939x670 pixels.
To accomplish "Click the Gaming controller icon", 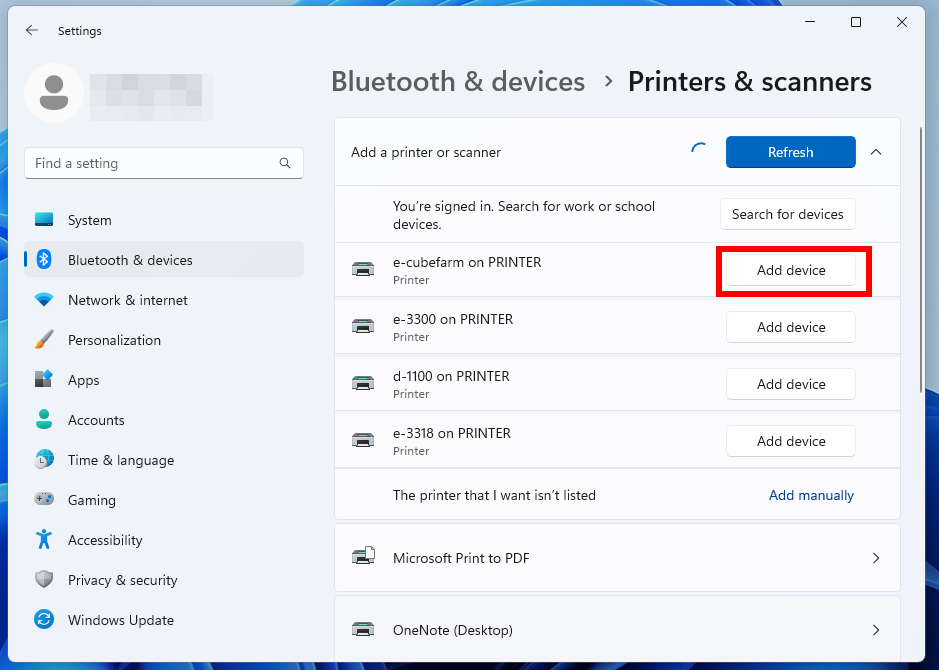I will [x=44, y=499].
